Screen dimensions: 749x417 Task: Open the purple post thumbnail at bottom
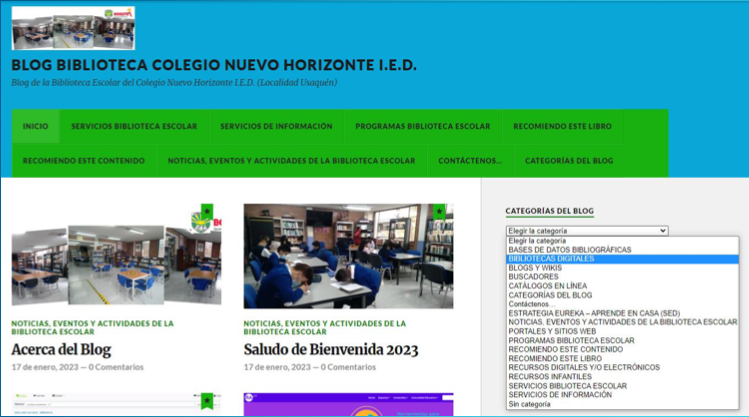click(x=348, y=405)
